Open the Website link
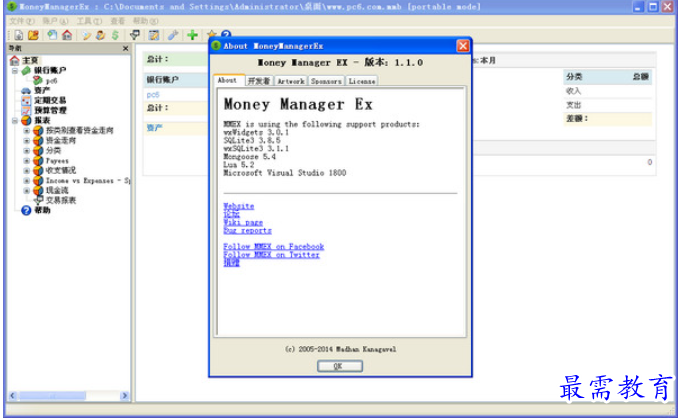Image resolution: width=681 pixels, height=419 pixels. [x=238, y=206]
